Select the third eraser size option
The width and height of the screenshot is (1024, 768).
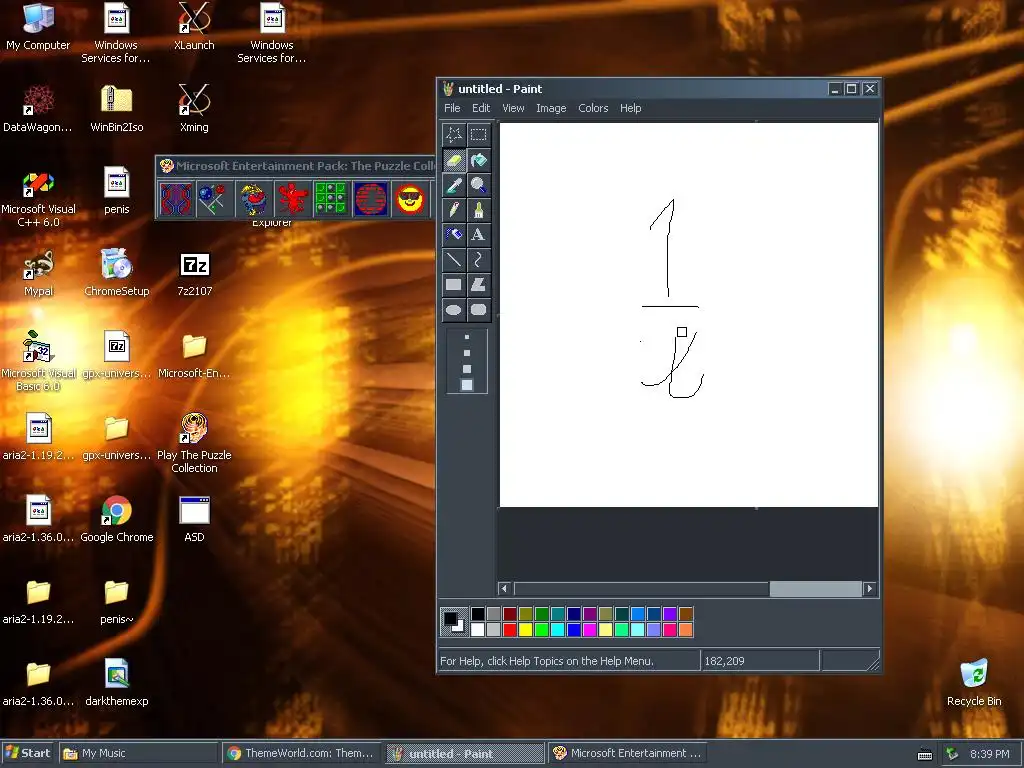click(467, 368)
